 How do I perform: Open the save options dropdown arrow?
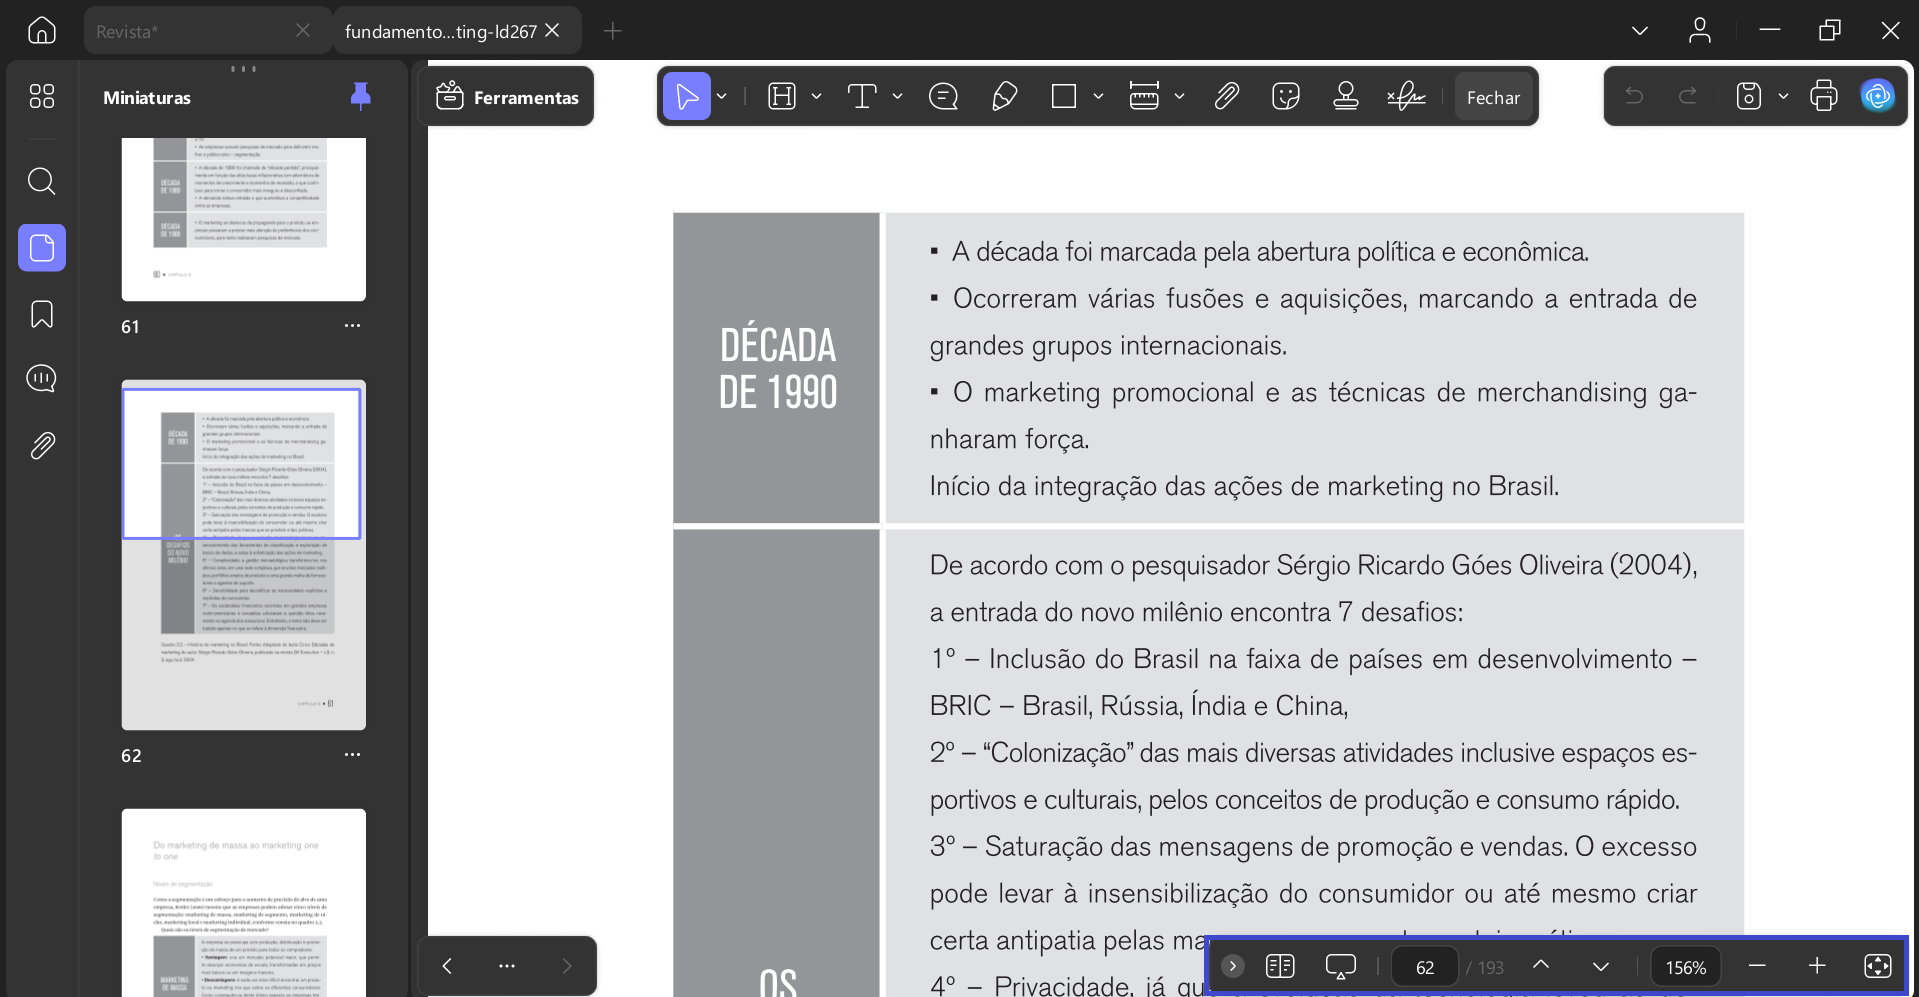[x=1783, y=97]
